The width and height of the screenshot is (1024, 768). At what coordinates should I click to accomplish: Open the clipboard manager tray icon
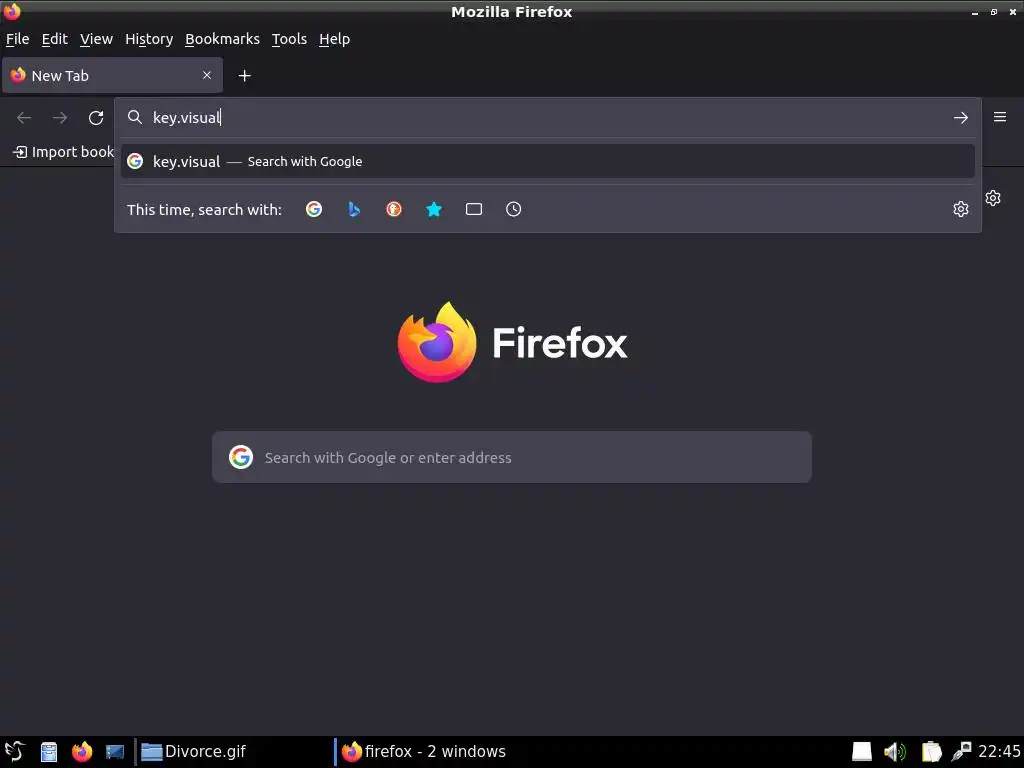931,752
